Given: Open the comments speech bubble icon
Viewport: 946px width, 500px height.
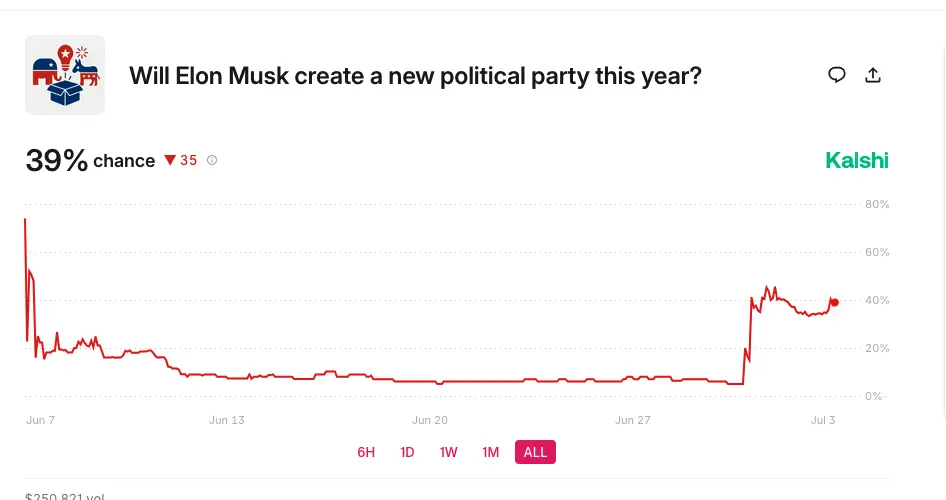Looking at the screenshot, I should (836, 75).
